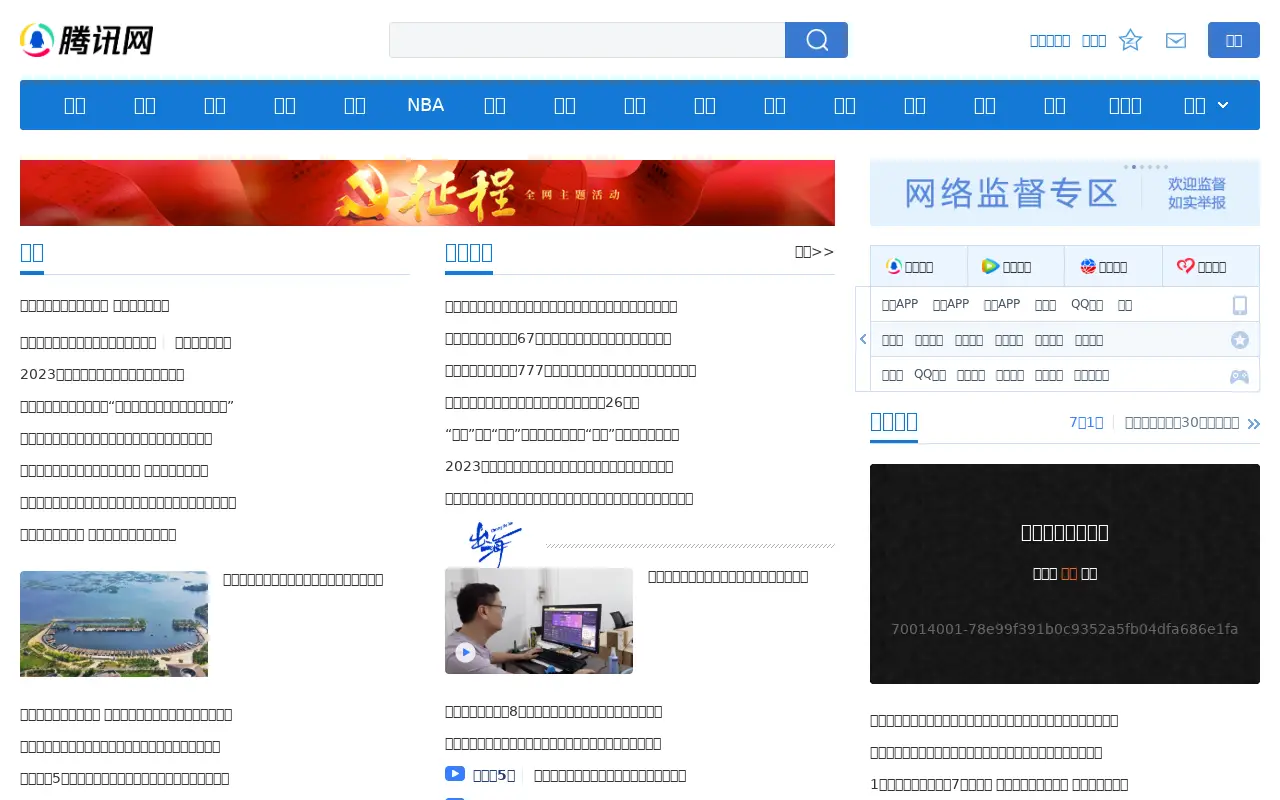Open the headline containing 30 beside the date

pyautogui.click(x=1182, y=423)
